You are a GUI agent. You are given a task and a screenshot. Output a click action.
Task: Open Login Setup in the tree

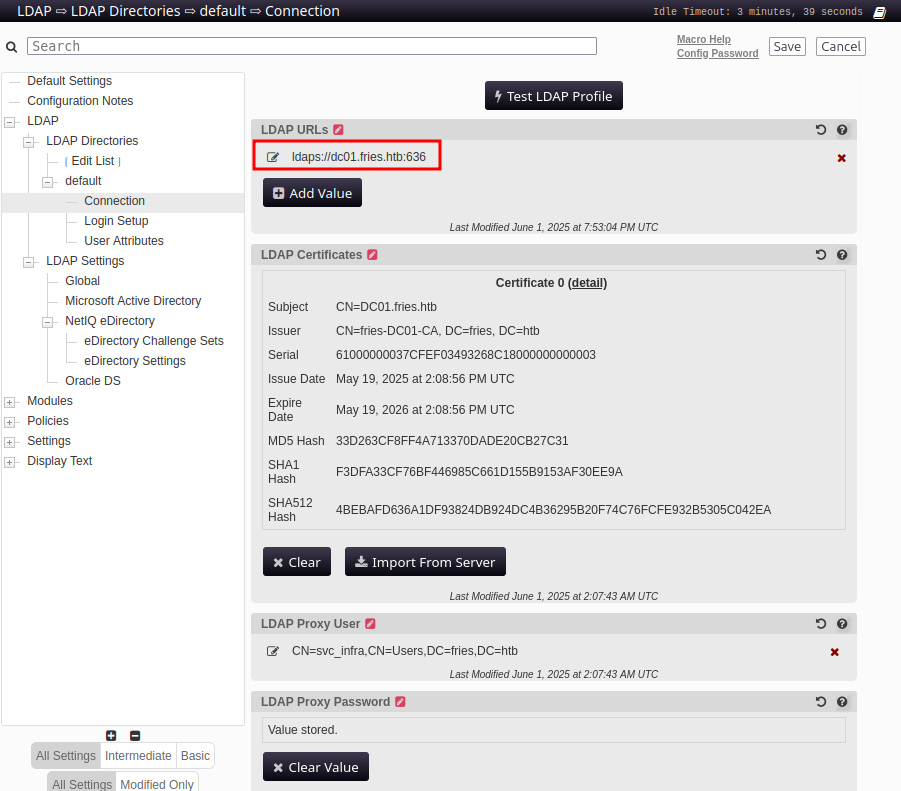click(116, 221)
